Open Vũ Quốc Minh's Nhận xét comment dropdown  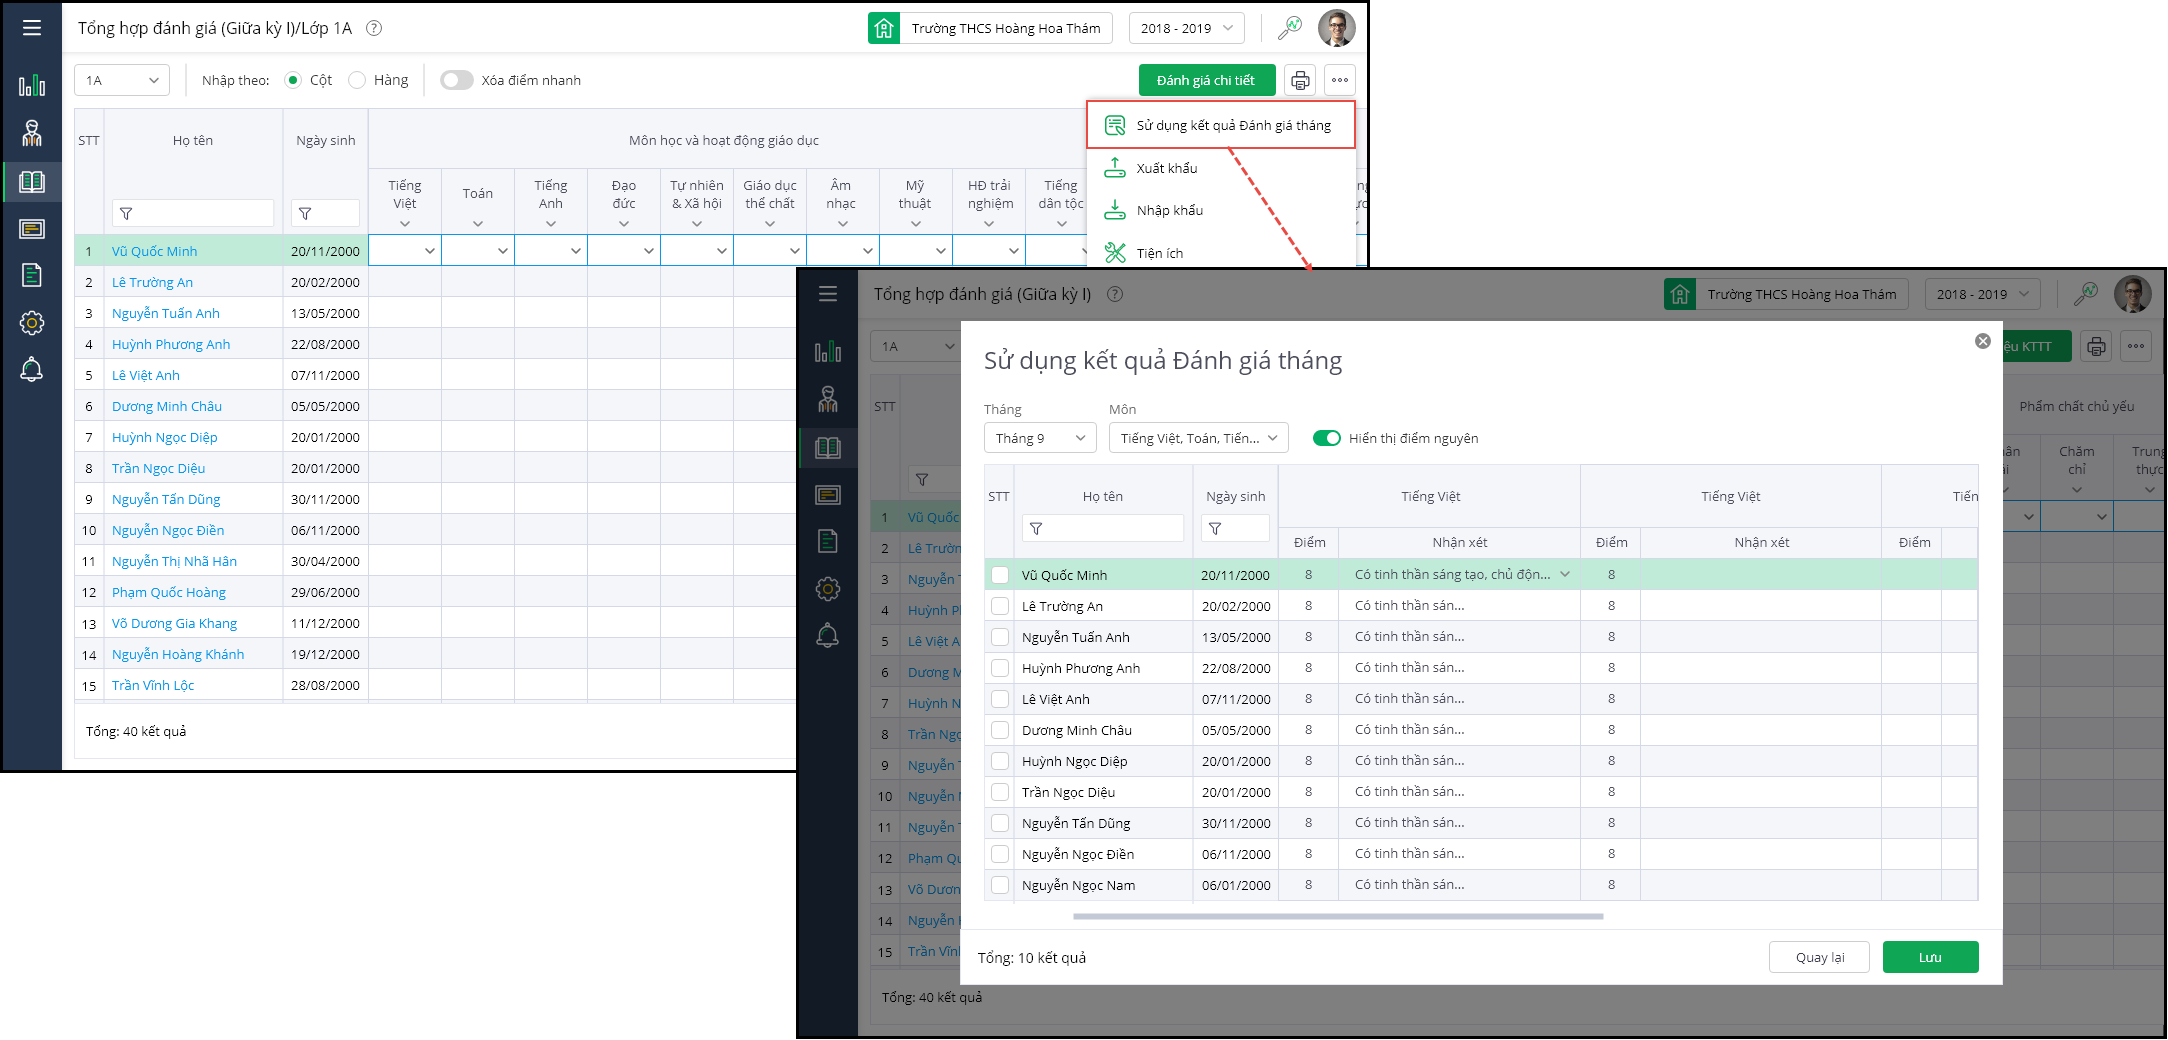coord(1565,574)
